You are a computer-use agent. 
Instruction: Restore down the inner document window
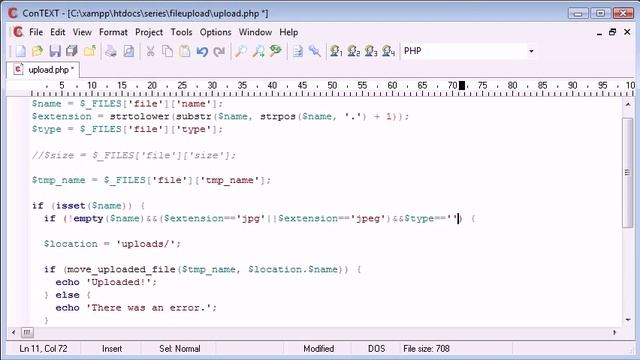pos(613,32)
